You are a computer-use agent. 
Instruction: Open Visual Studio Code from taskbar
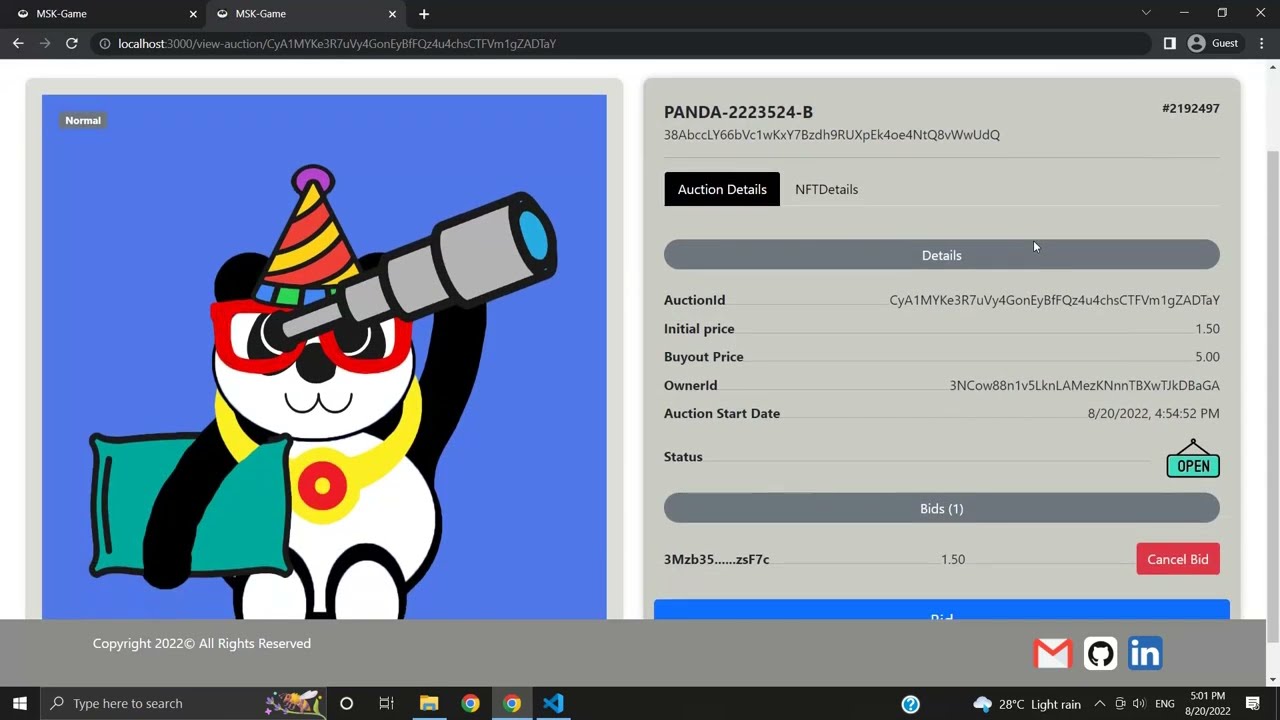(x=553, y=703)
